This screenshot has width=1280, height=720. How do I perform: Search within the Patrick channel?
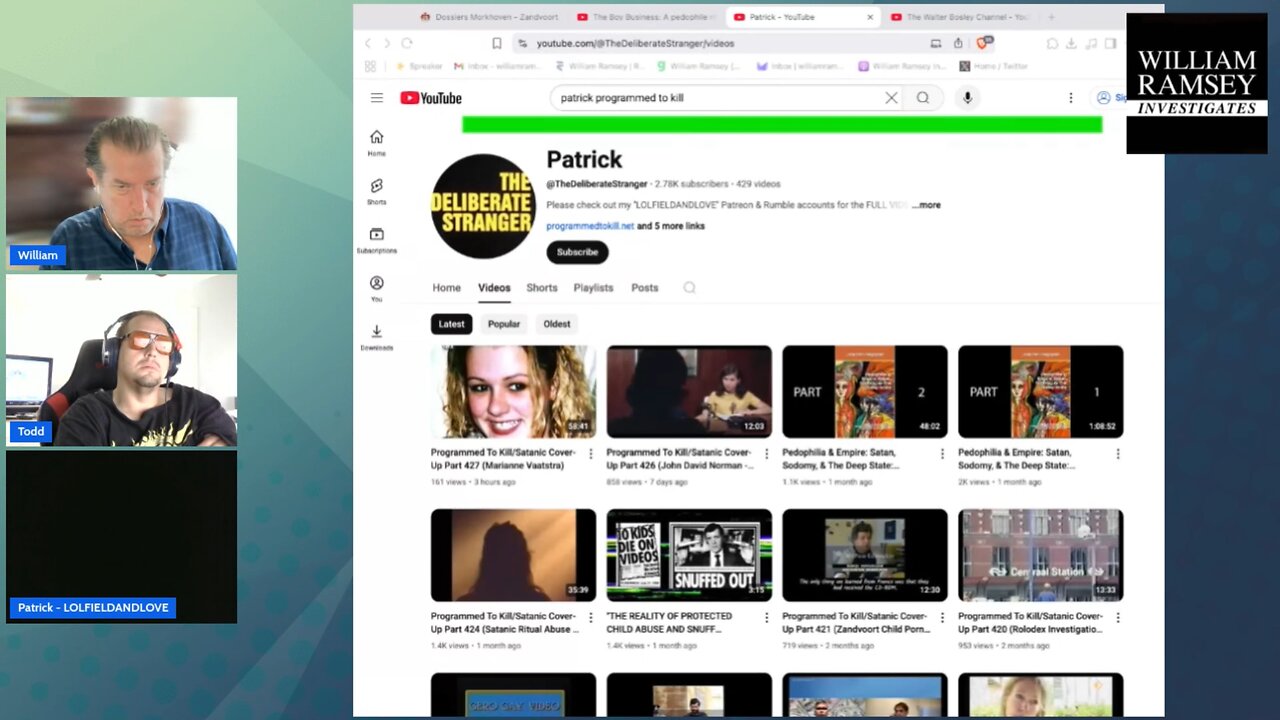[x=689, y=288]
